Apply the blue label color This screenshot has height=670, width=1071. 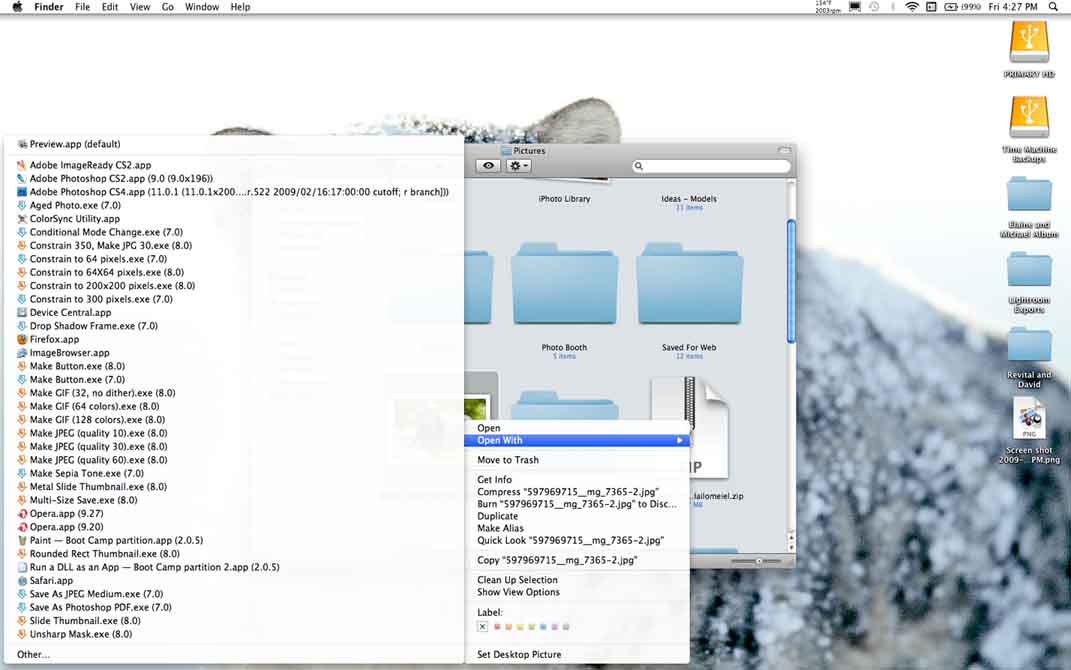tap(543, 626)
